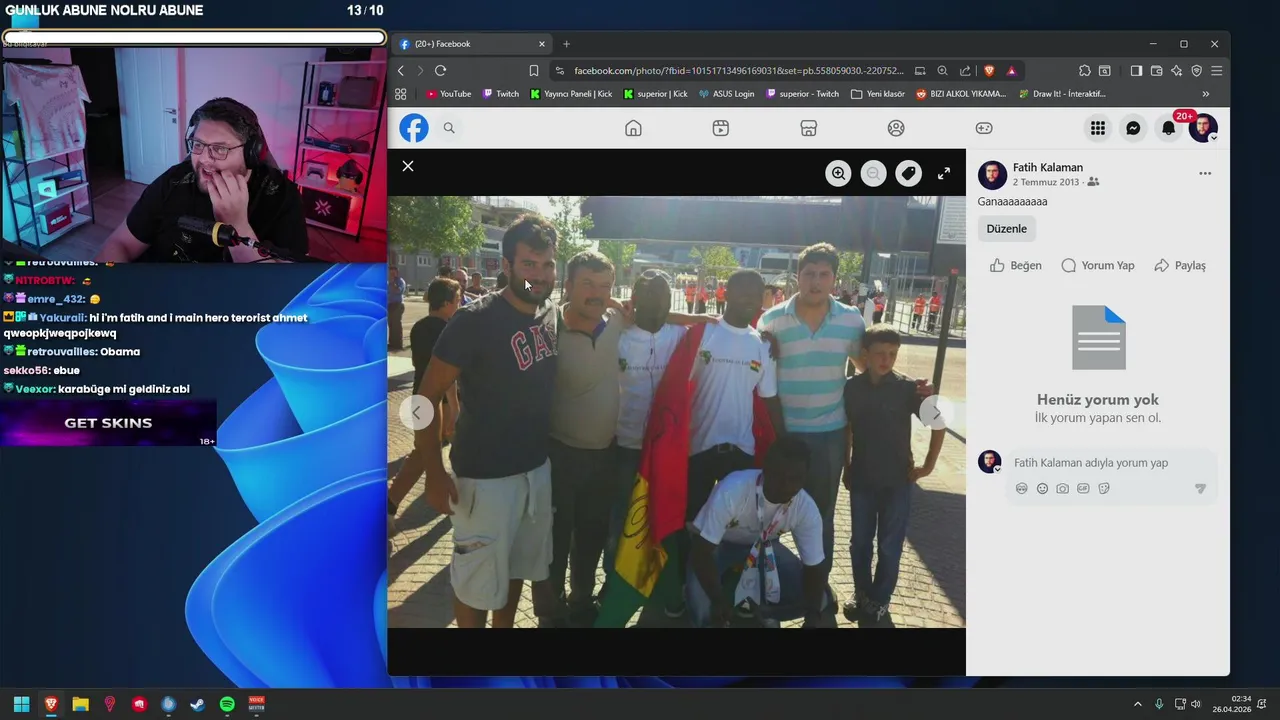Zoom out of the photo
The image size is (1280, 720).
point(873,173)
